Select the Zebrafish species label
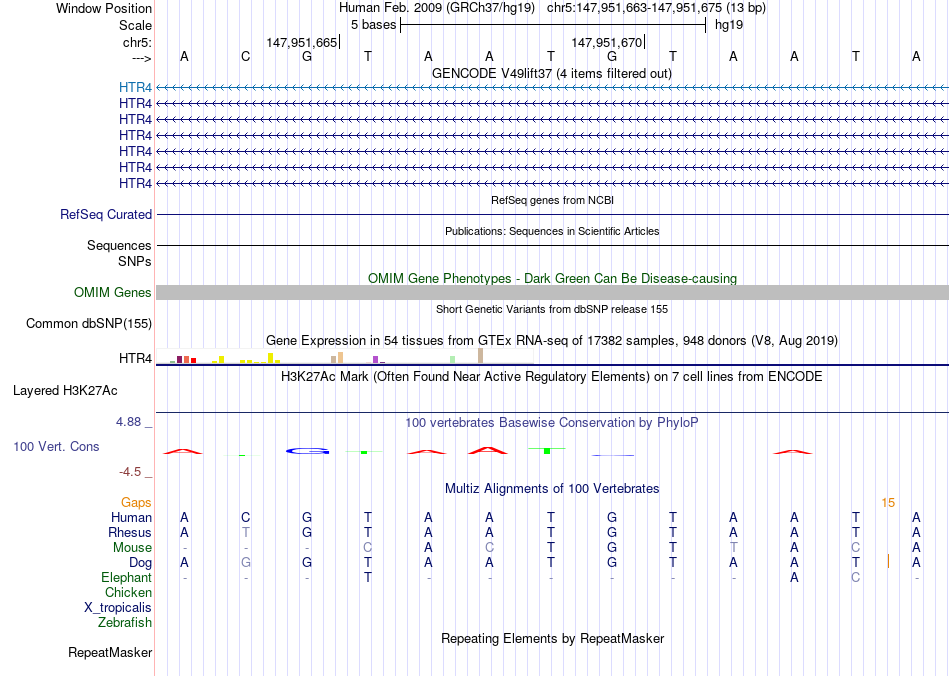Screen dimensions: 950x676 pyautogui.click(x=125, y=622)
